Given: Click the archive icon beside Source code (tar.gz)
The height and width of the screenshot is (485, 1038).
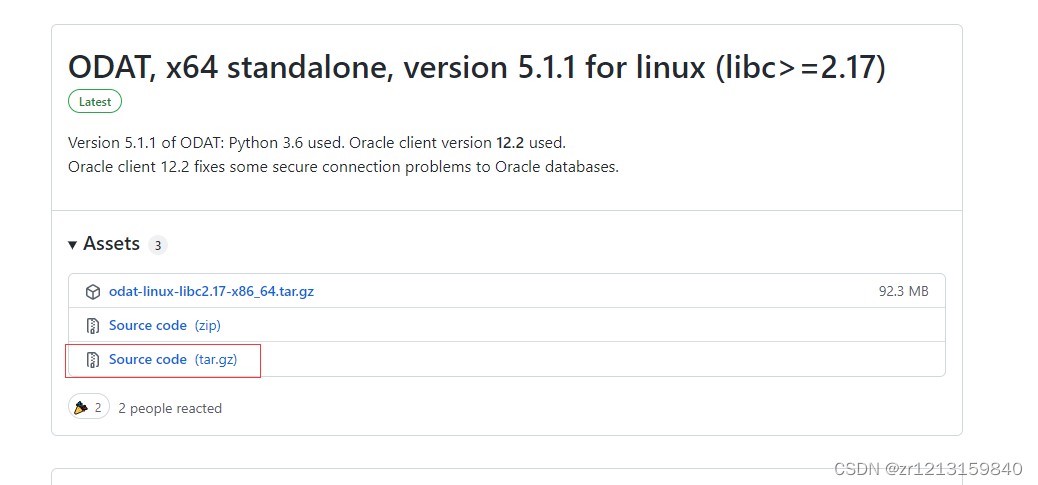Looking at the screenshot, I should 93,360.
